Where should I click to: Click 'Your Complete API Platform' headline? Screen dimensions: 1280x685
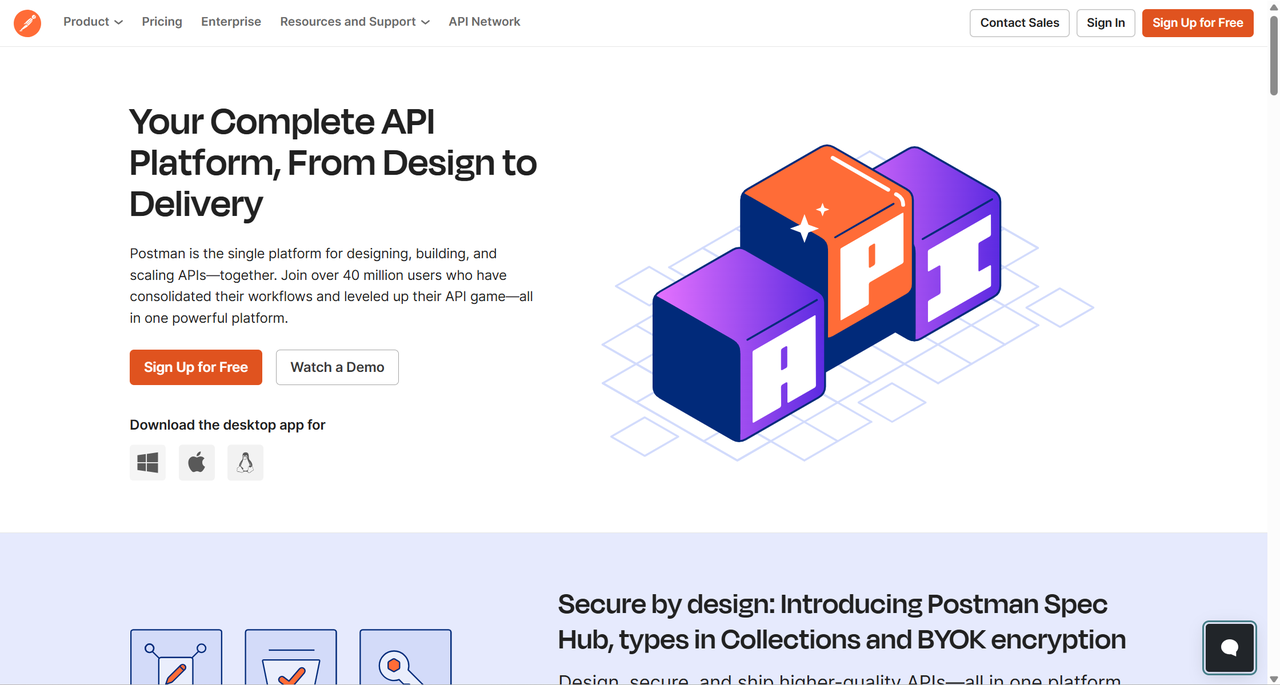pyautogui.click(x=333, y=162)
